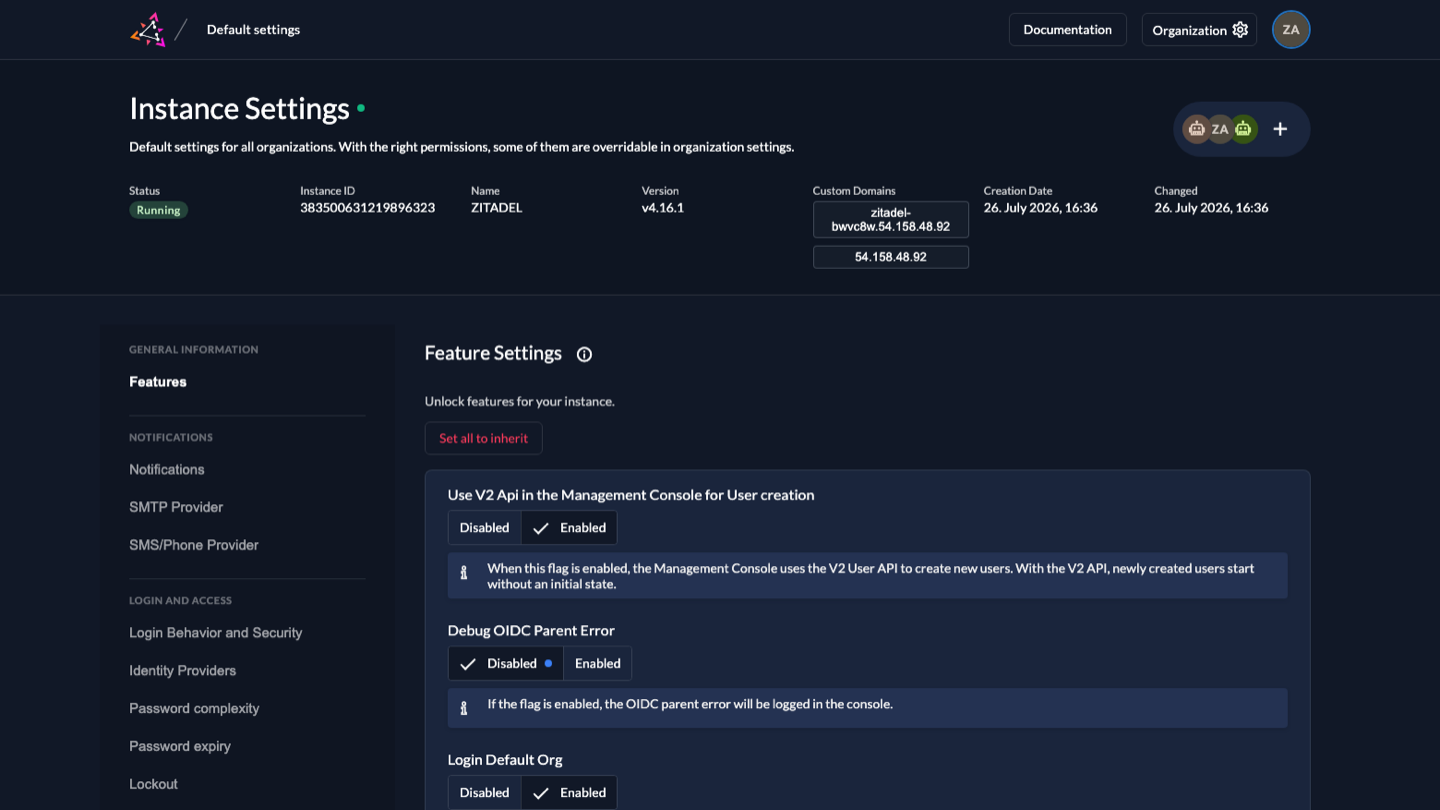Click the green robot avatar in the managers group

(x=1243, y=129)
